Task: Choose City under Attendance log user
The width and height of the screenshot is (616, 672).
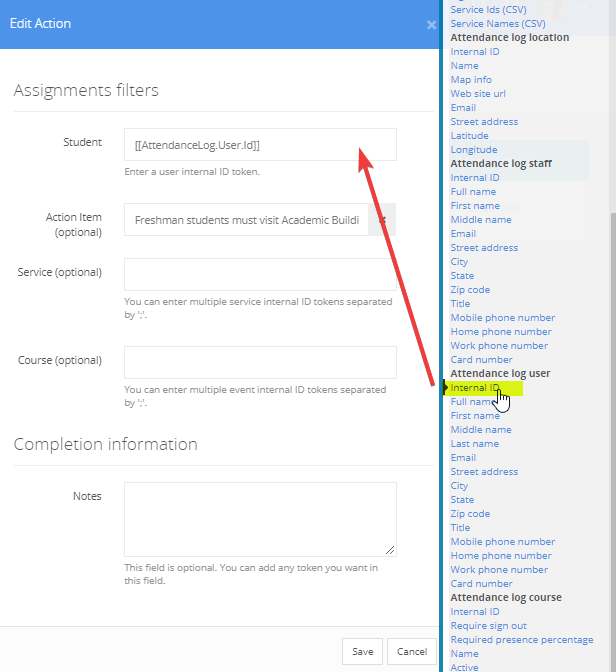Action: coord(459,486)
